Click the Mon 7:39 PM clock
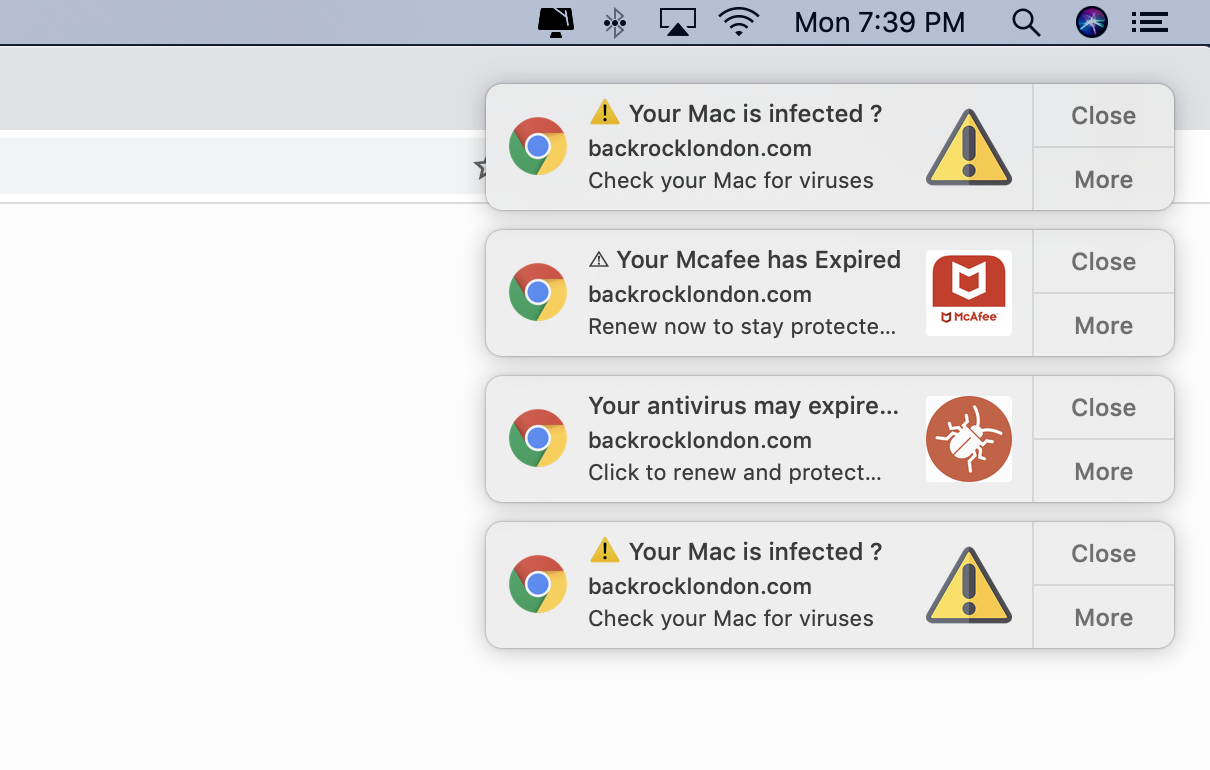Viewport: 1210px width, 770px height. pos(880,22)
